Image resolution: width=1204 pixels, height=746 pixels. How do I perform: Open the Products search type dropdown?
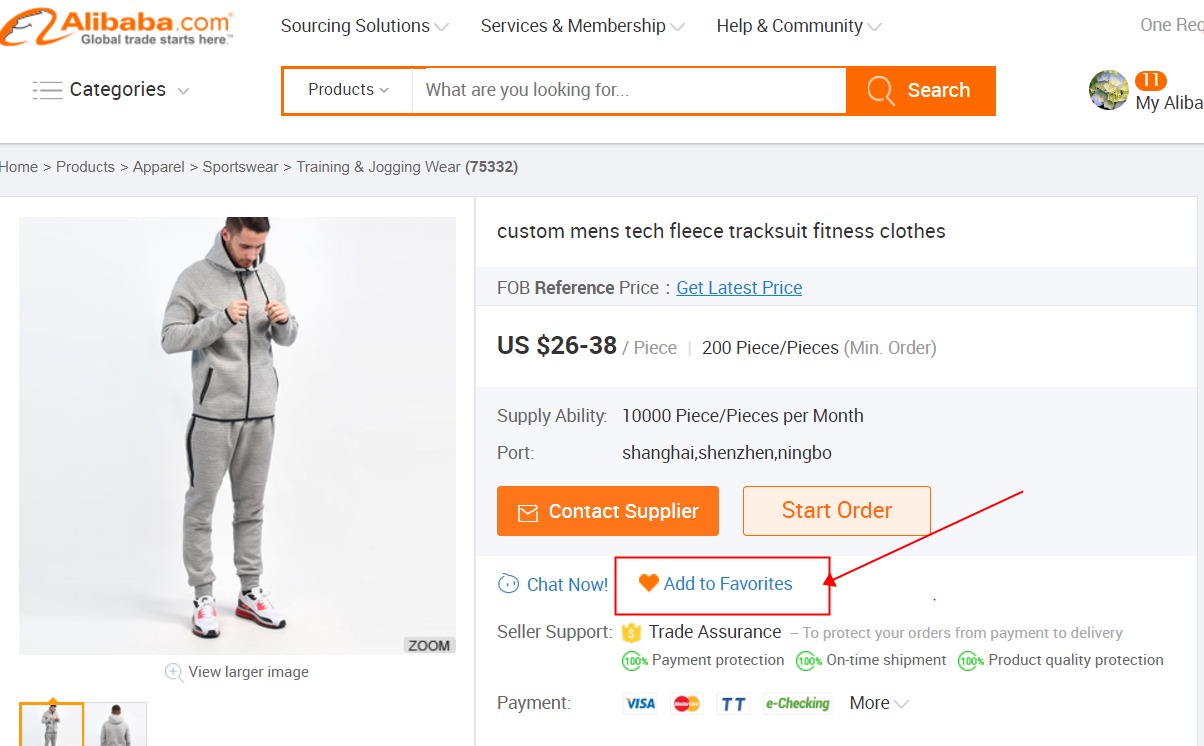[348, 90]
